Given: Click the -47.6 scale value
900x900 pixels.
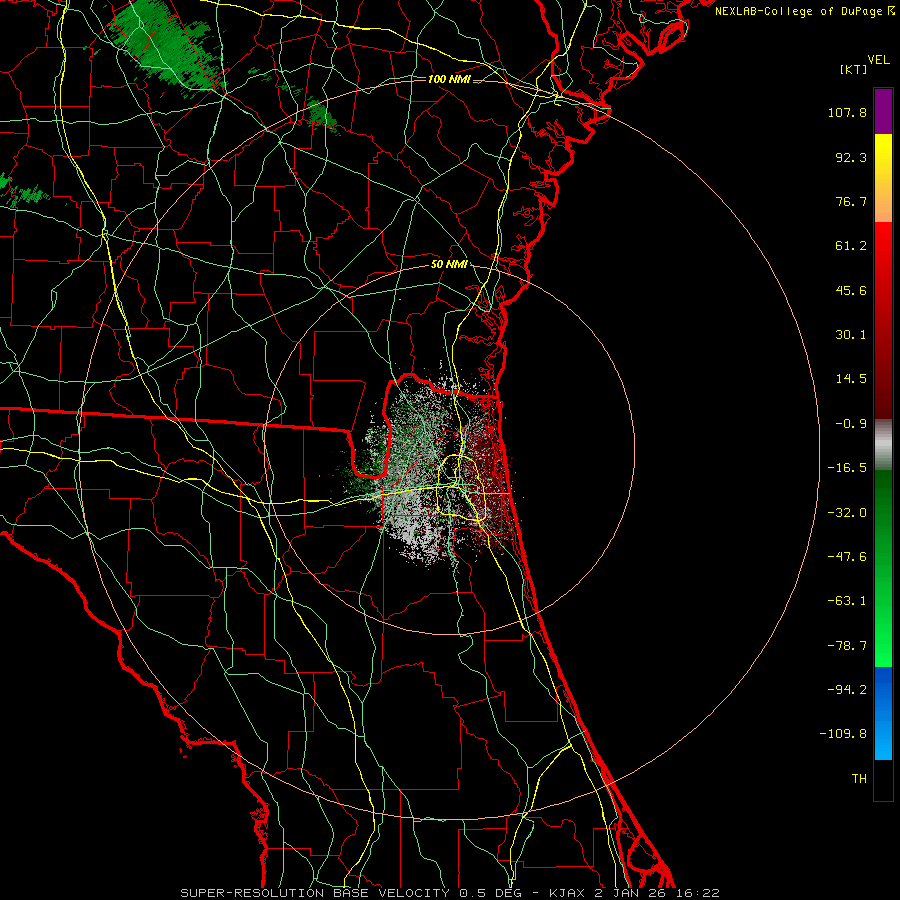Looking at the screenshot, I should (x=847, y=557).
